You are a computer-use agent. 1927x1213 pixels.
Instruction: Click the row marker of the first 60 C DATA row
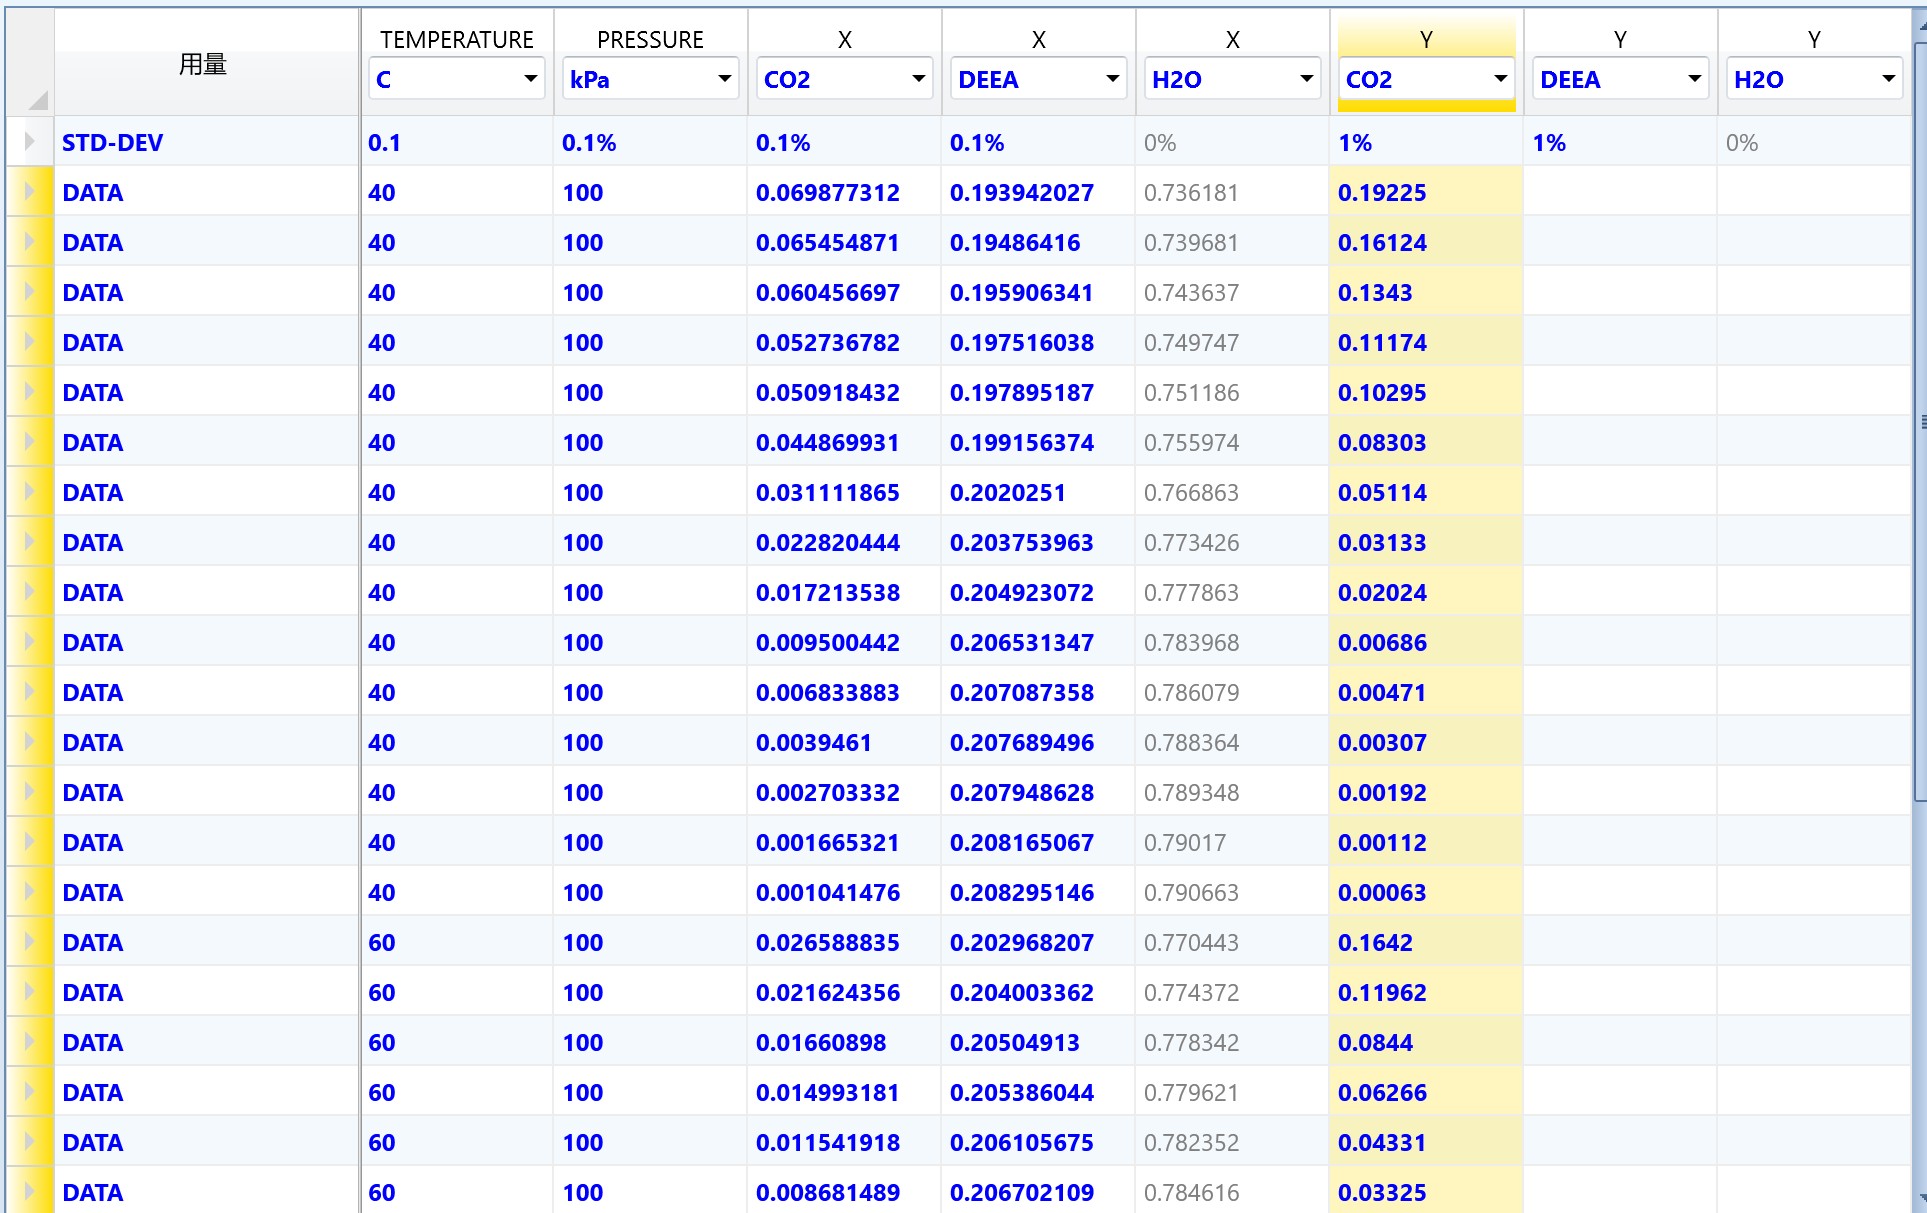(30, 942)
